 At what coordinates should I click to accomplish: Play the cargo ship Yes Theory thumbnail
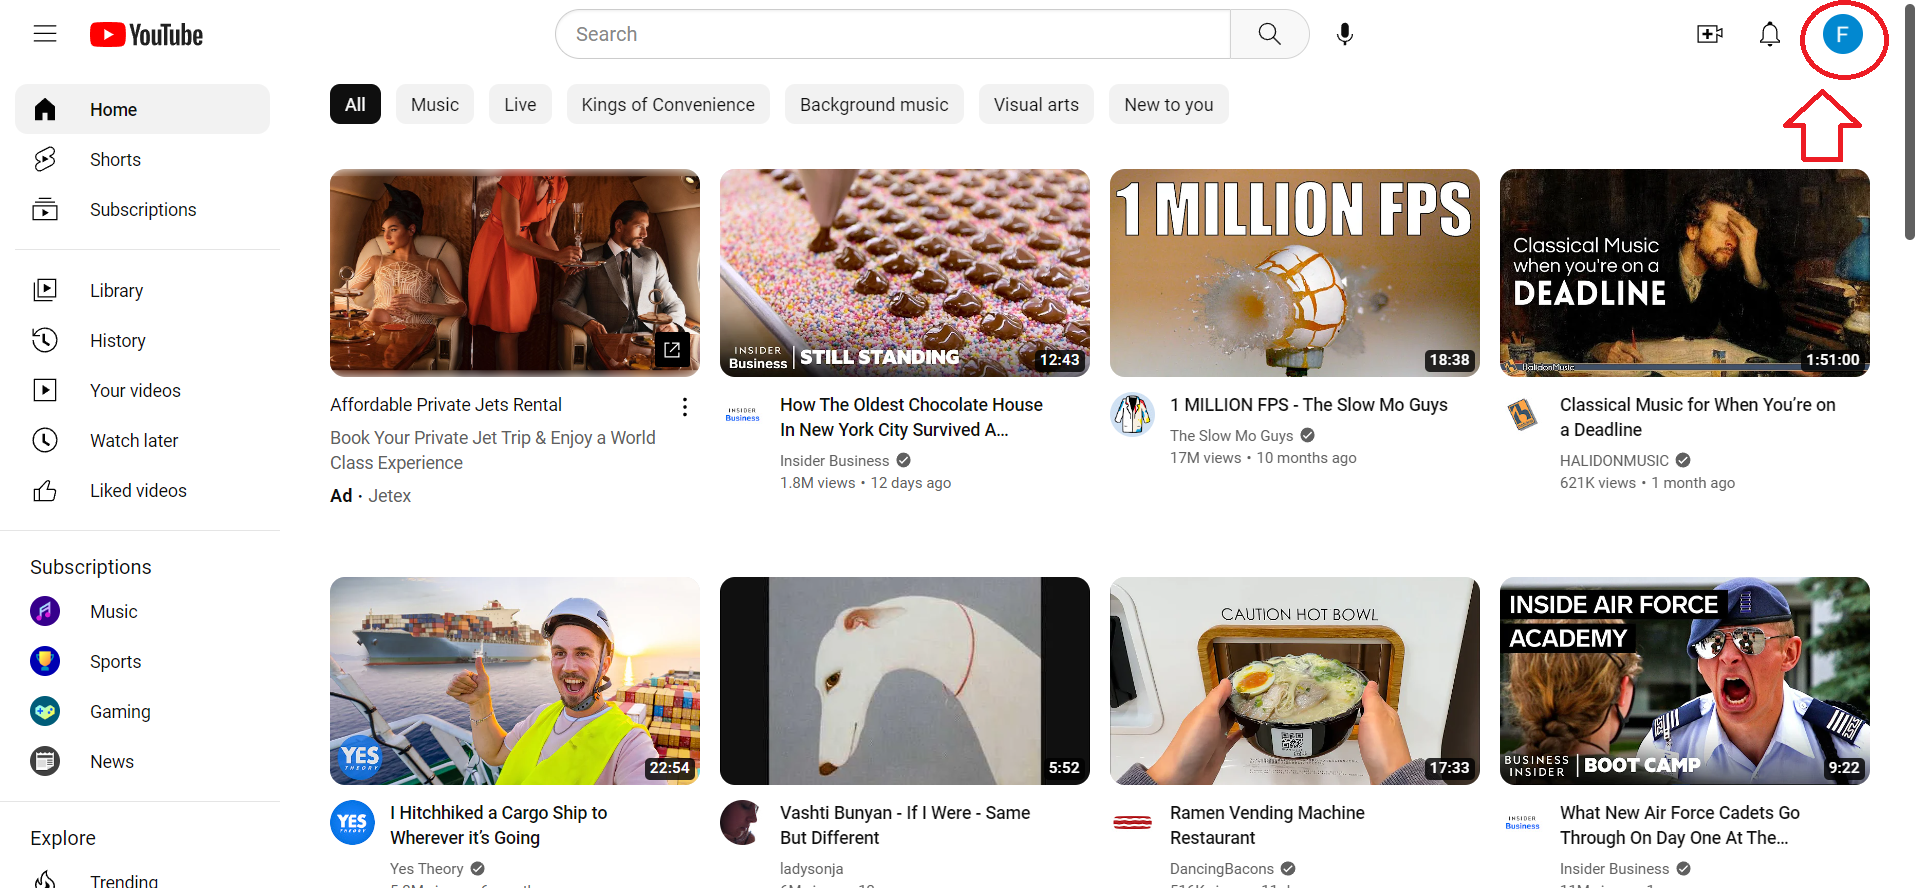[x=515, y=681]
